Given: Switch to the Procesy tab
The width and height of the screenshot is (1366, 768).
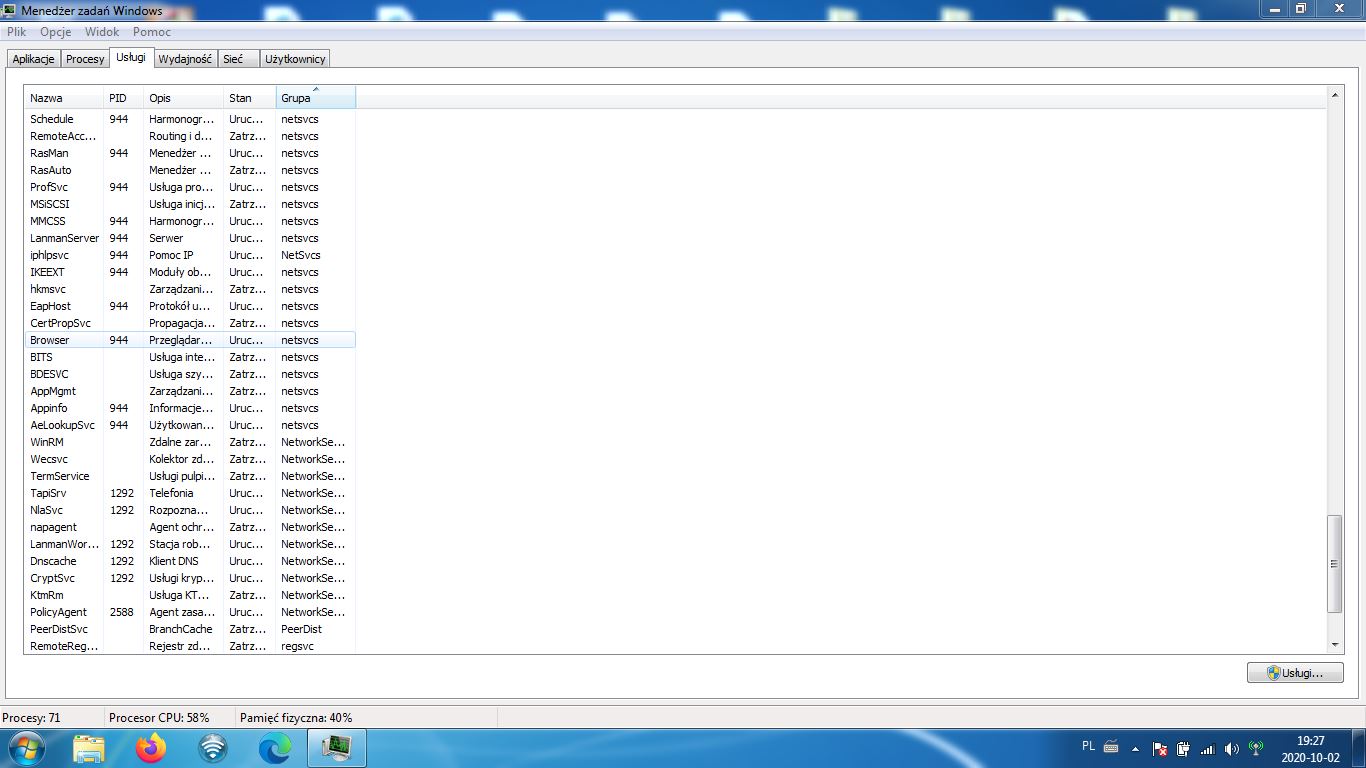Looking at the screenshot, I should (85, 59).
